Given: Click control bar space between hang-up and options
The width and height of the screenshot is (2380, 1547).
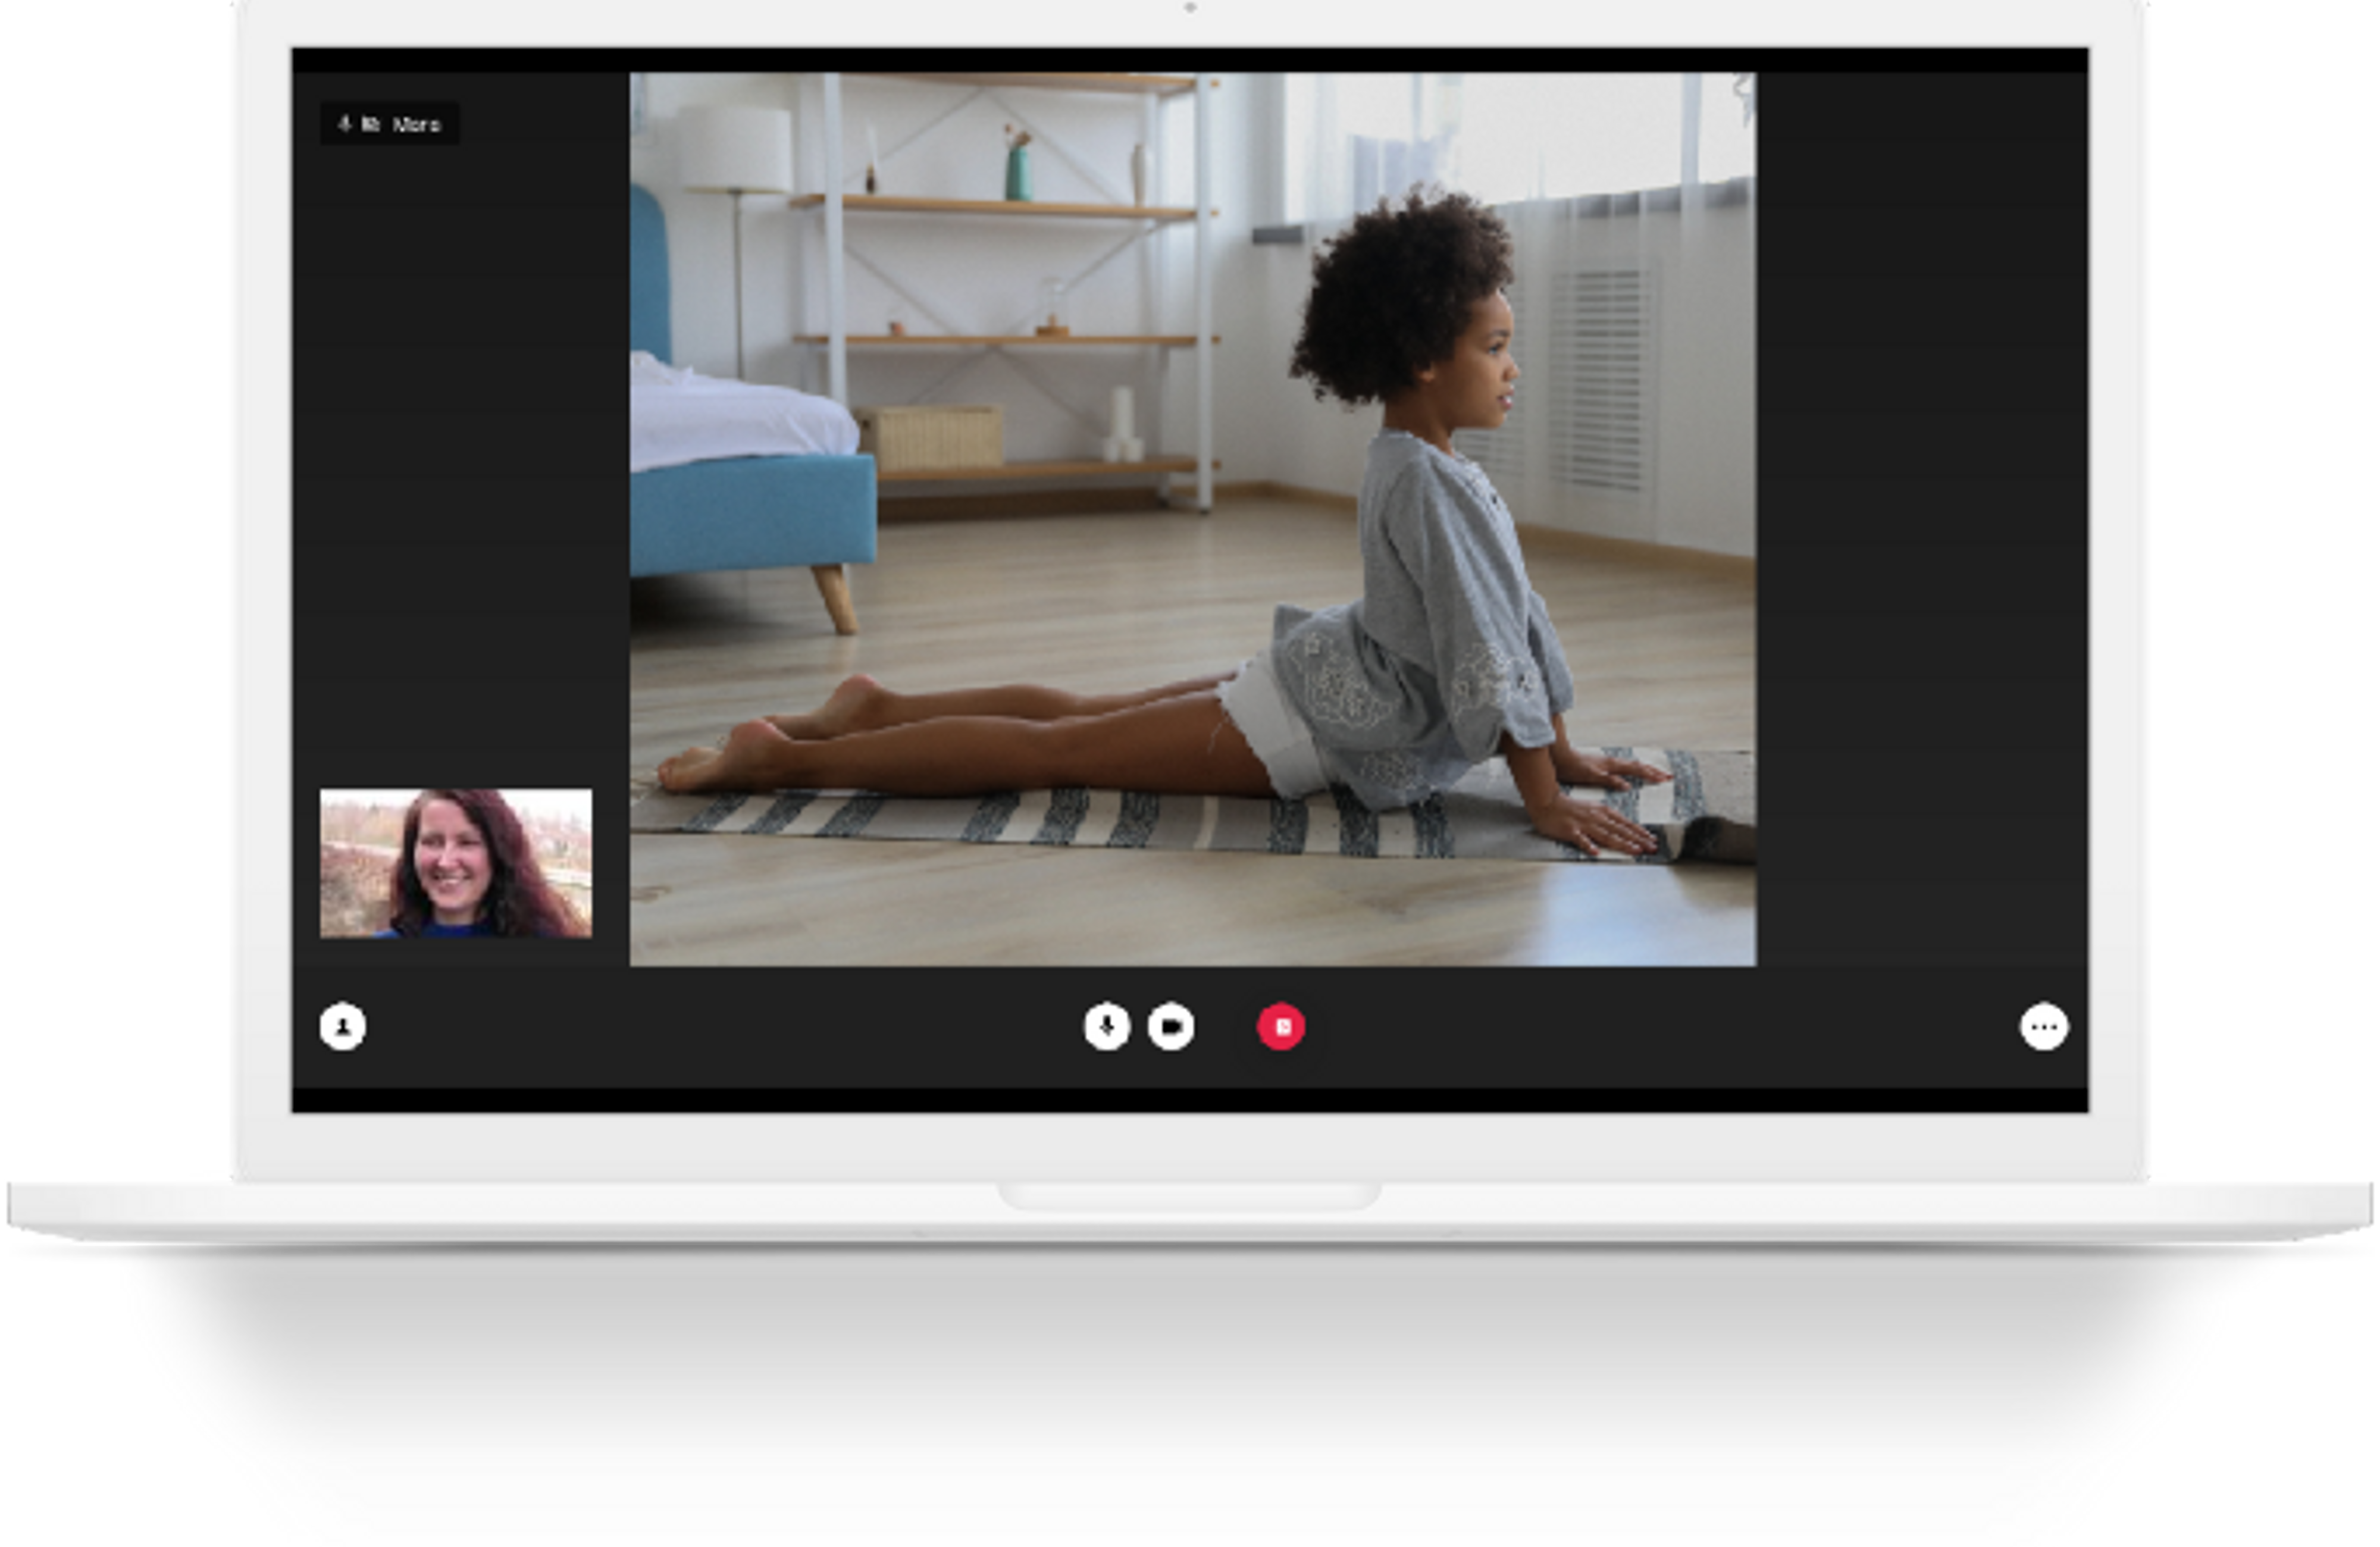Looking at the screenshot, I should pyautogui.click(x=1660, y=1027).
